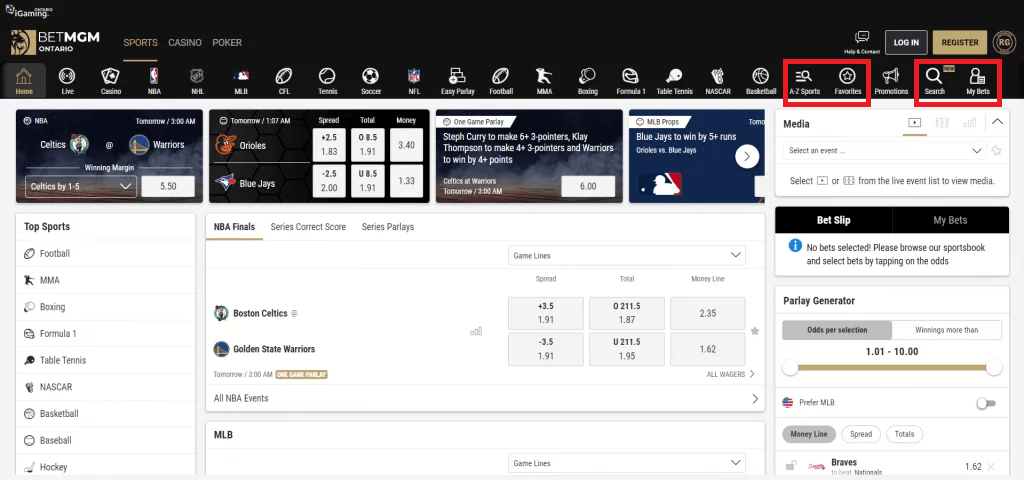Screen dimensions: 1024x480
Task: Click the BetMGM Ontario logo
Action: click(x=55, y=42)
